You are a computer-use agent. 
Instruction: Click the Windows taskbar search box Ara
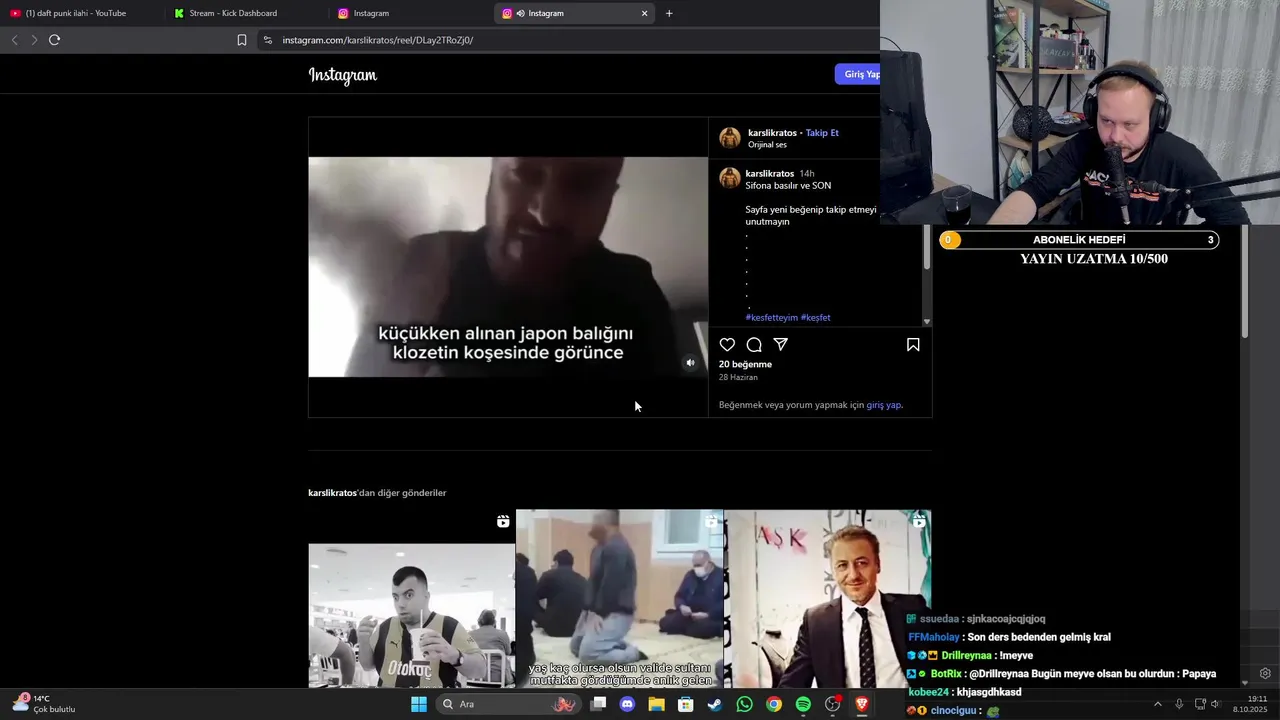[510, 704]
